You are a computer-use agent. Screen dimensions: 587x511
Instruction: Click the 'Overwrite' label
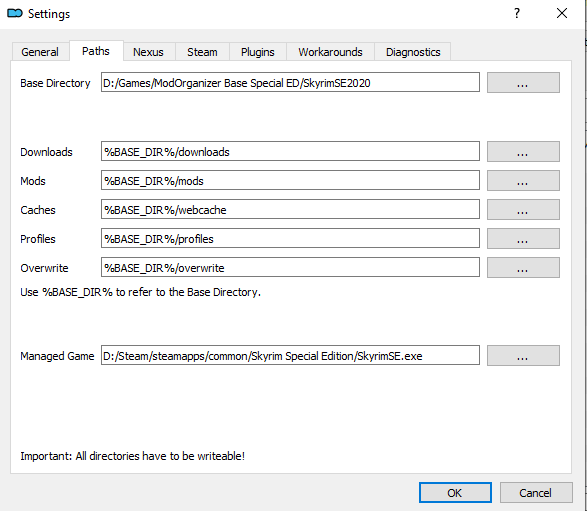(44, 268)
